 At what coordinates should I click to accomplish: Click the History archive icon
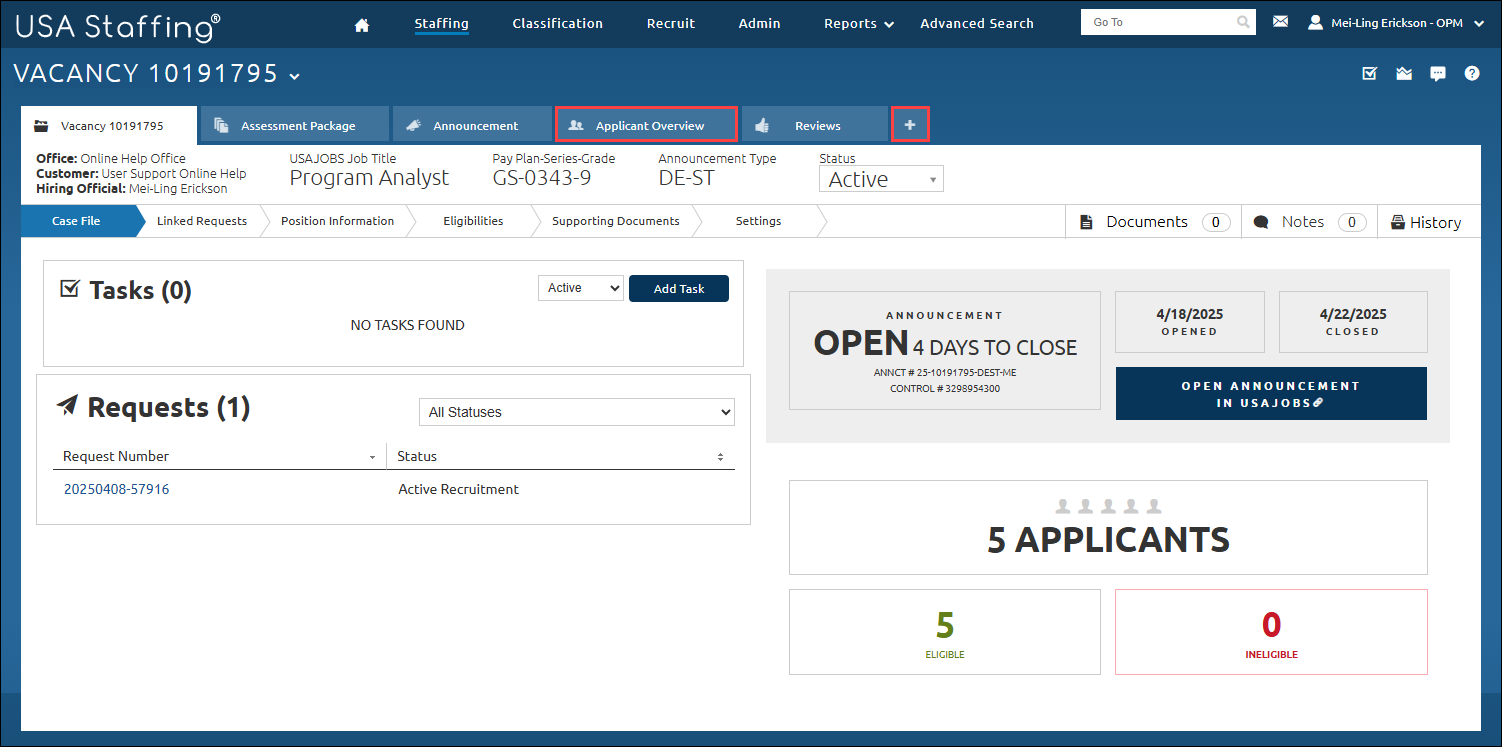click(1397, 223)
